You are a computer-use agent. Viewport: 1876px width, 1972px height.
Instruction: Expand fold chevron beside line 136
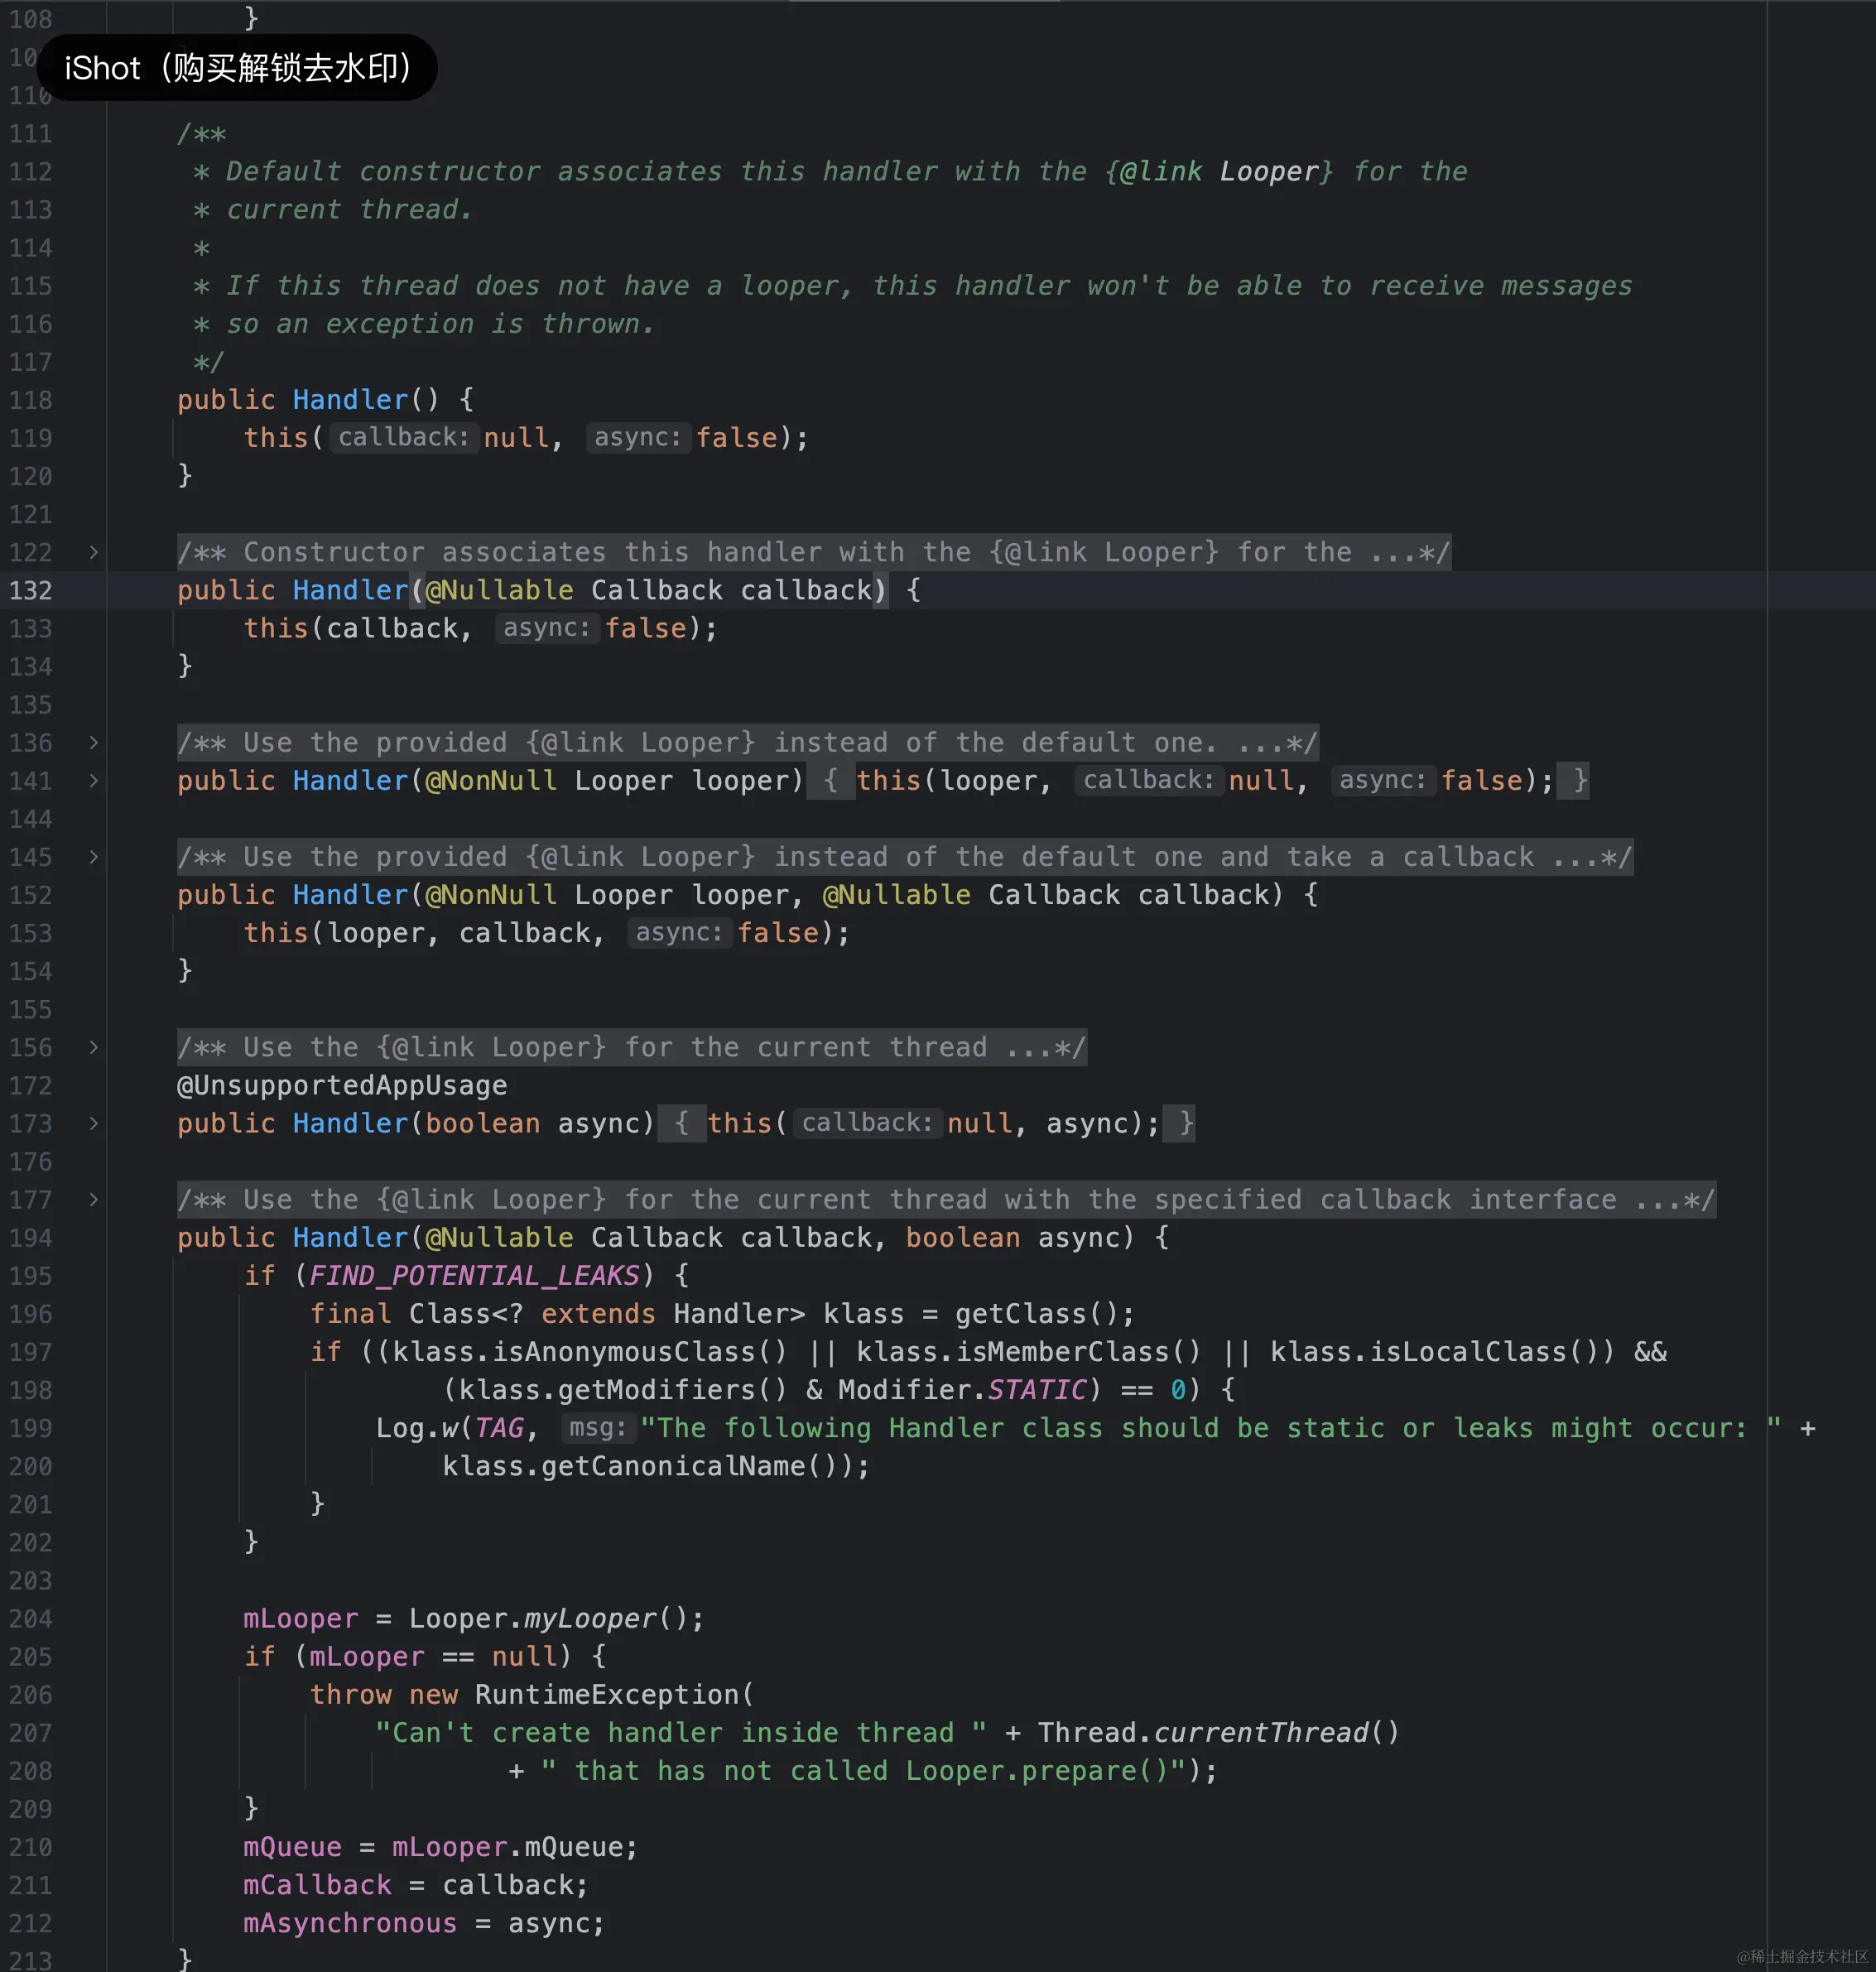pyautogui.click(x=93, y=742)
